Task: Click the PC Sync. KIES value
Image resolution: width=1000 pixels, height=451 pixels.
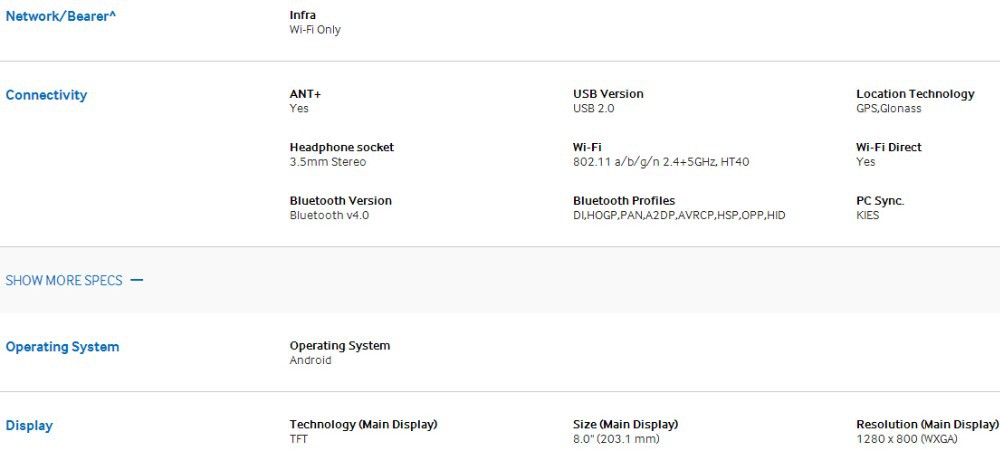Action: click(868, 215)
